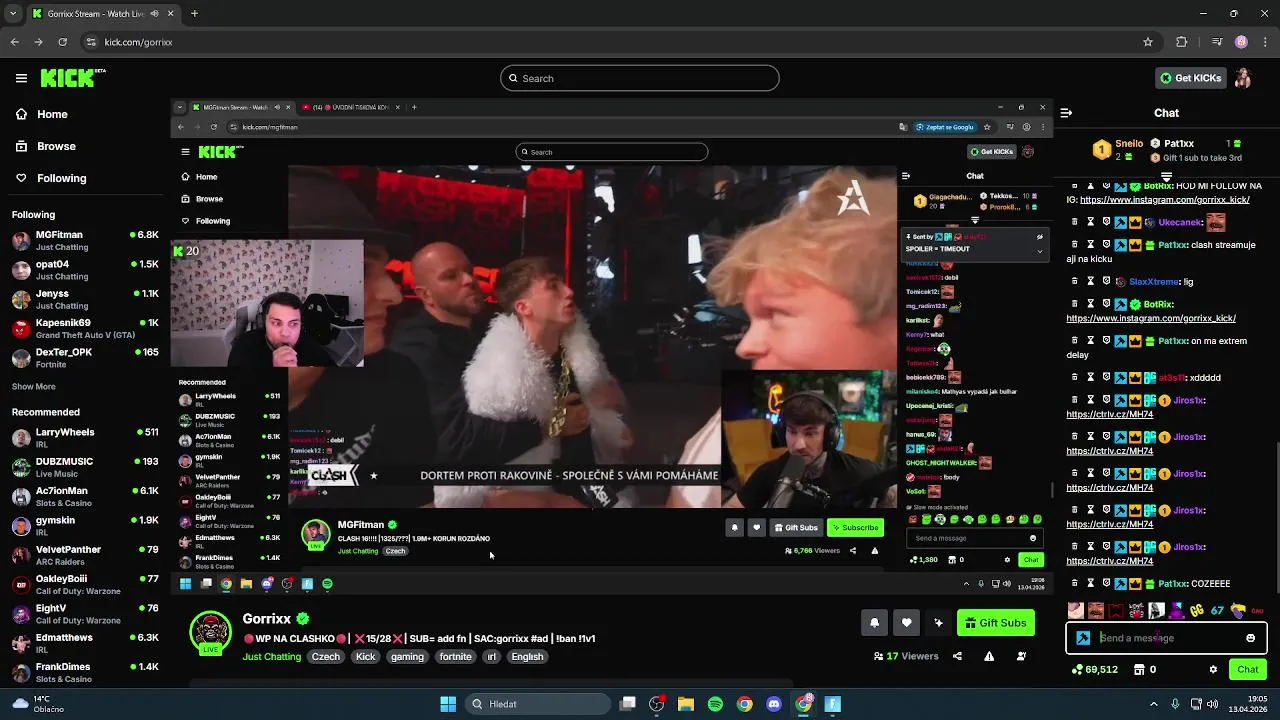The width and height of the screenshot is (1280, 720).
Task: Send message with the Chat button
Action: (x=1248, y=670)
